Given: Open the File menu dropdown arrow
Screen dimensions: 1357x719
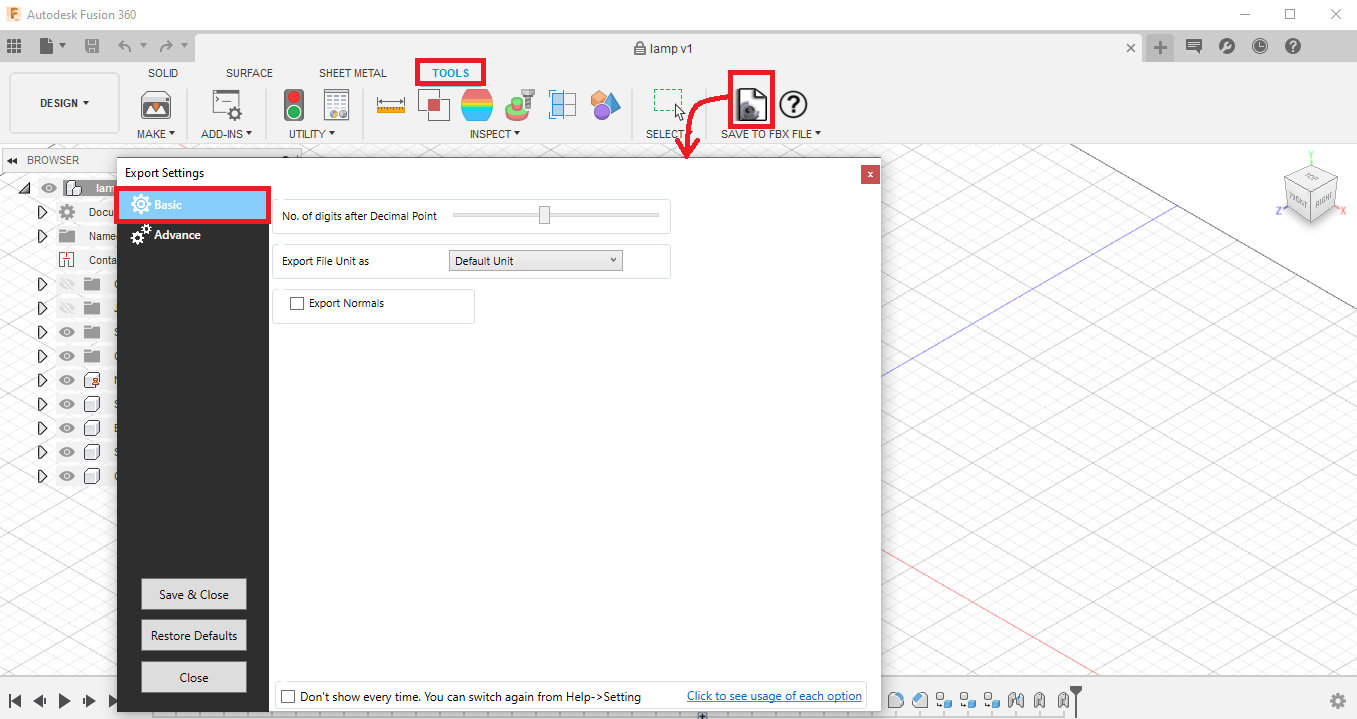Looking at the screenshot, I should [62, 46].
